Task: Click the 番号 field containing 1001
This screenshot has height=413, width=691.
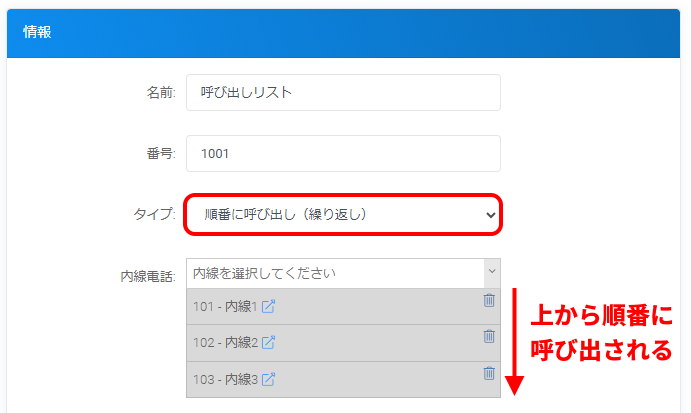Action: pyautogui.click(x=343, y=154)
